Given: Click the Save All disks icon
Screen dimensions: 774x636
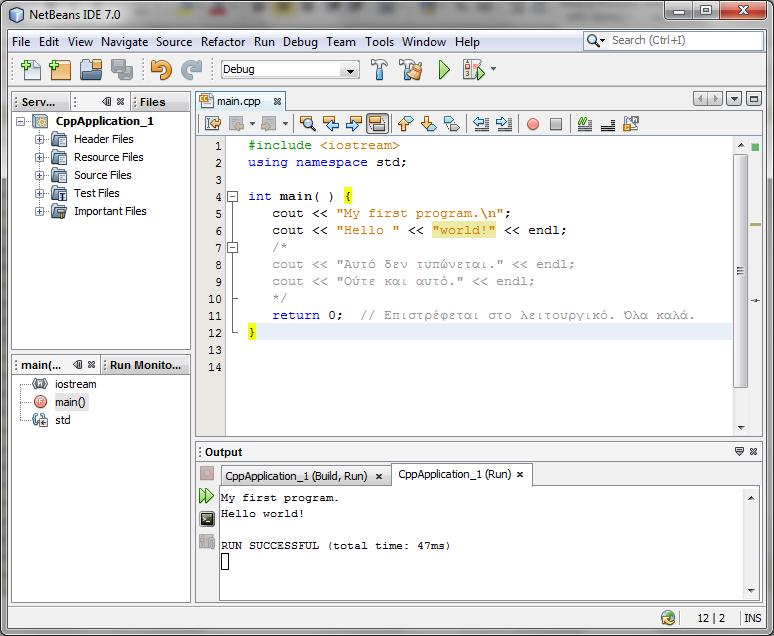Looking at the screenshot, I should [121, 70].
